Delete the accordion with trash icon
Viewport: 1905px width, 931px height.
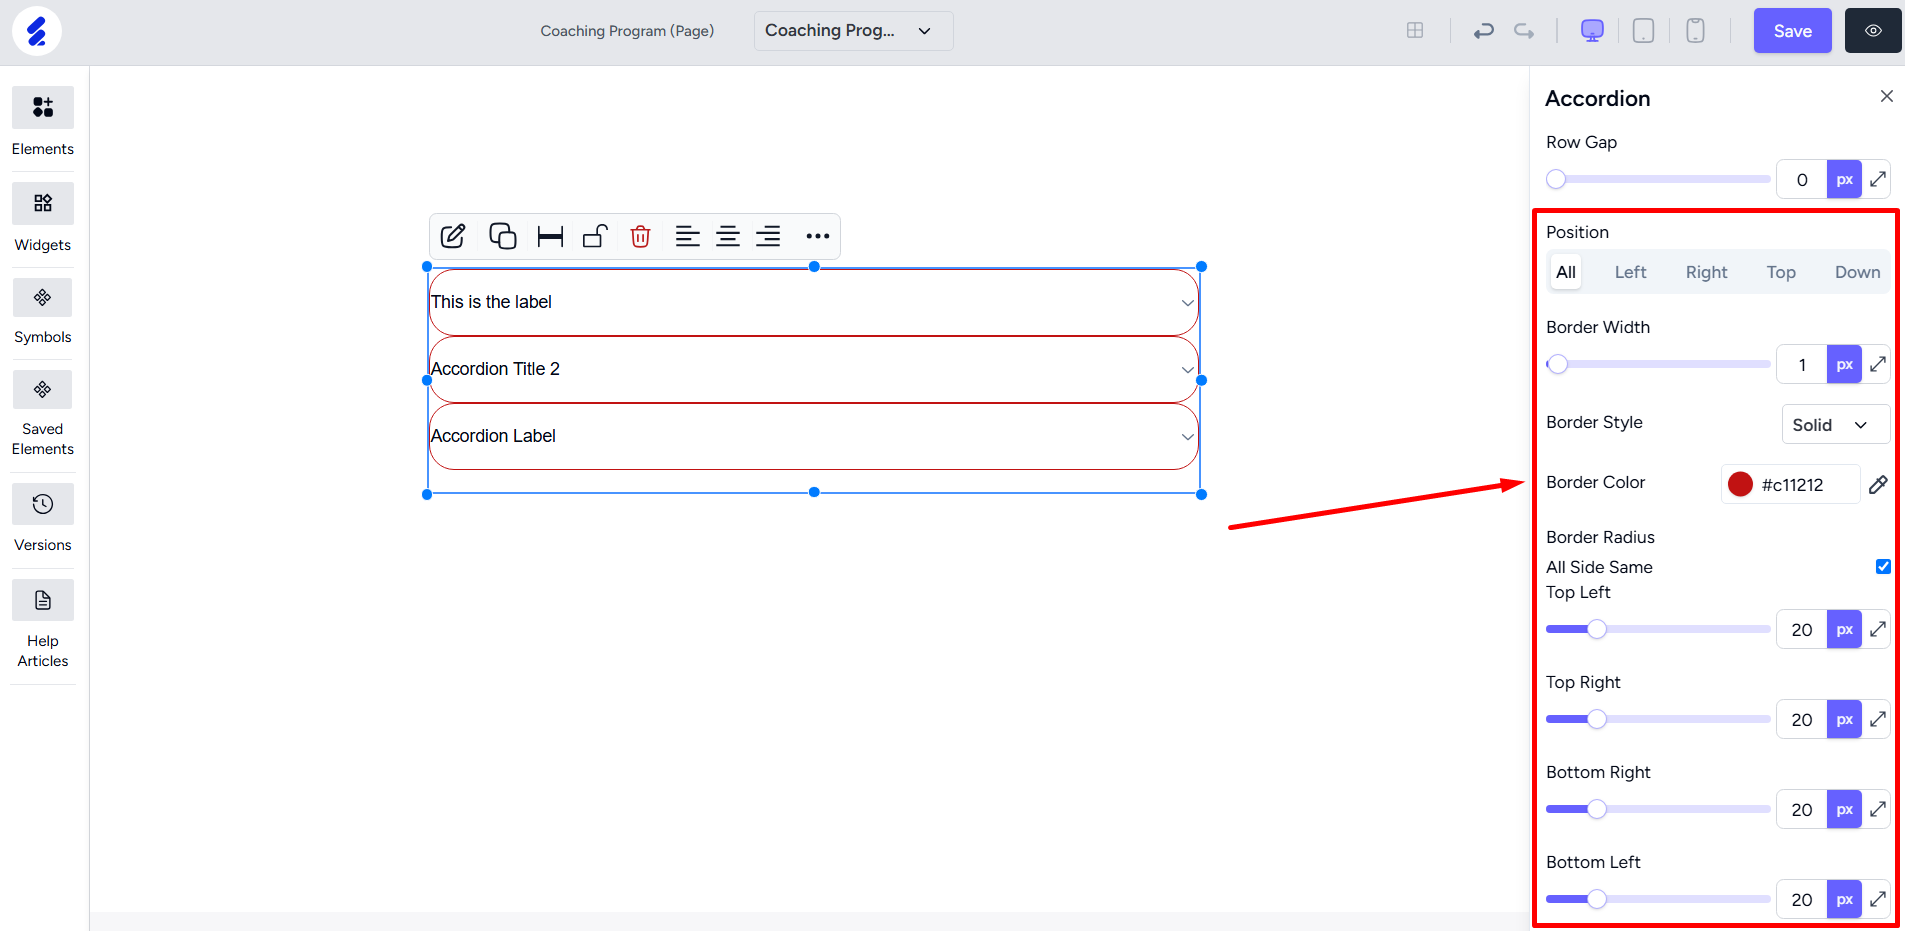[641, 236]
